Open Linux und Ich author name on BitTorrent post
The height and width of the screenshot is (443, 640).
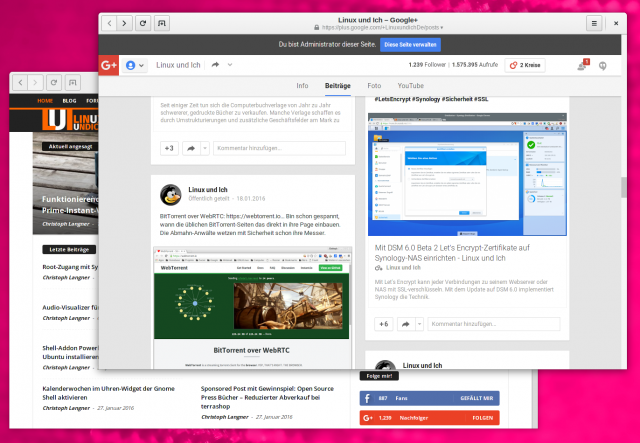208,189
